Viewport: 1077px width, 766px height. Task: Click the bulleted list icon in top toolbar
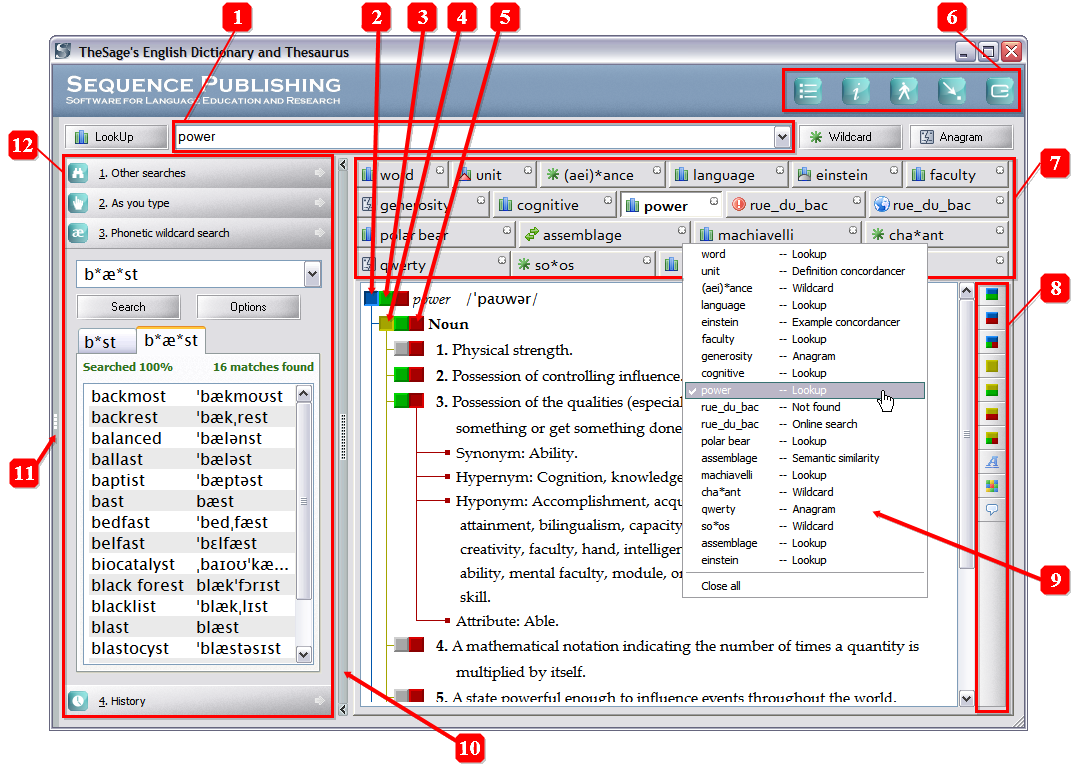[x=808, y=90]
